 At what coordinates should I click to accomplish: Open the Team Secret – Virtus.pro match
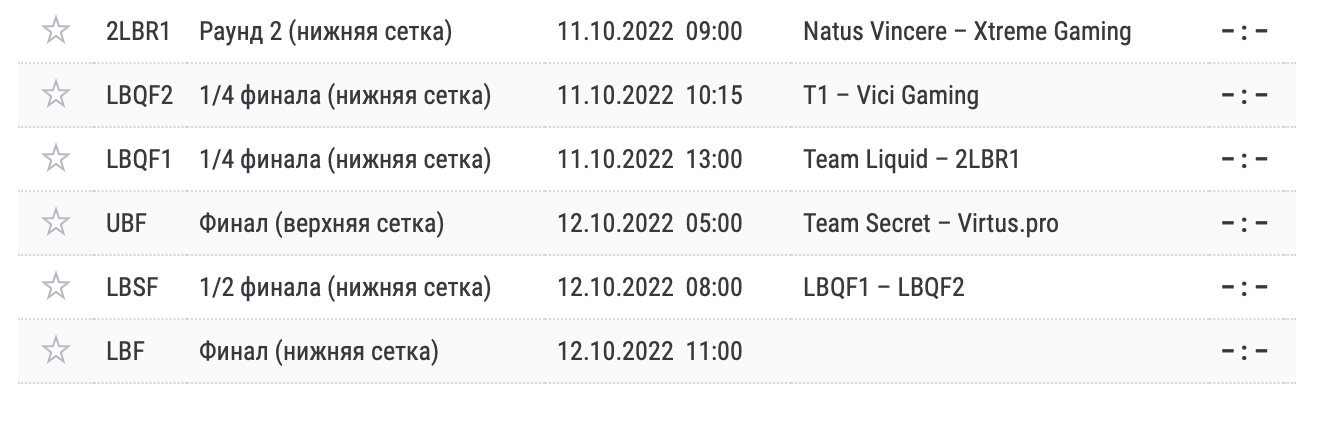pos(931,224)
